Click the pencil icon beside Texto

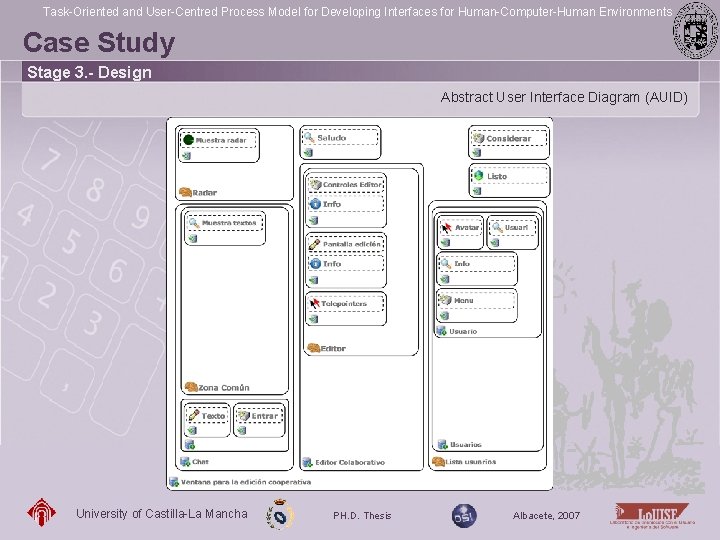pyautogui.click(x=194, y=415)
